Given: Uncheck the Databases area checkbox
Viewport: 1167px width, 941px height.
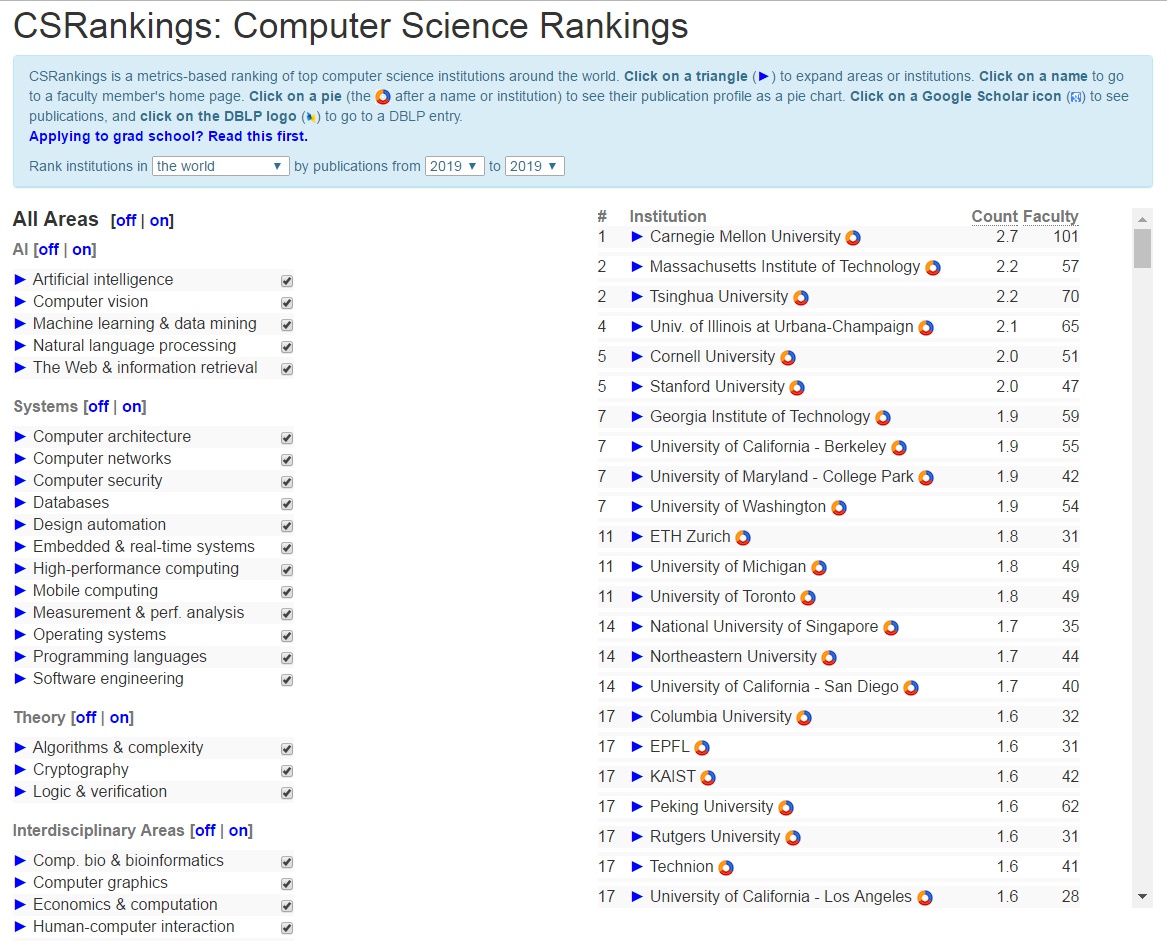Looking at the screenshot, I should [287, 504].
